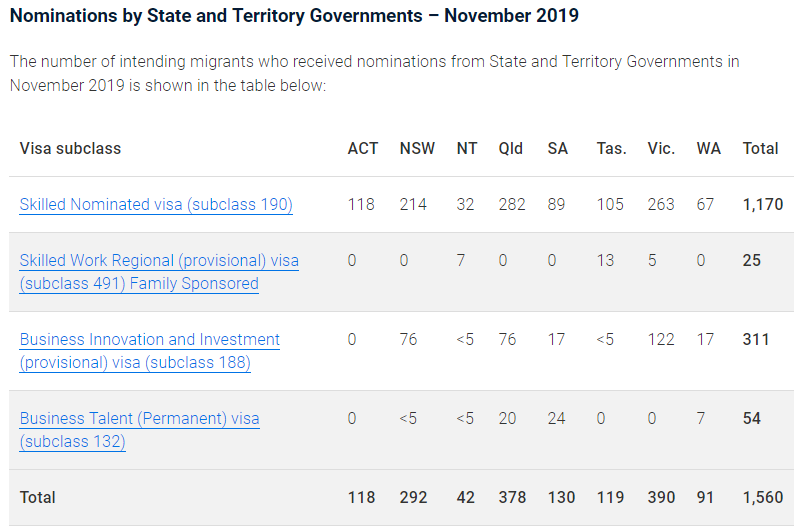Click the Tas. column header

(x=611, y=148)
